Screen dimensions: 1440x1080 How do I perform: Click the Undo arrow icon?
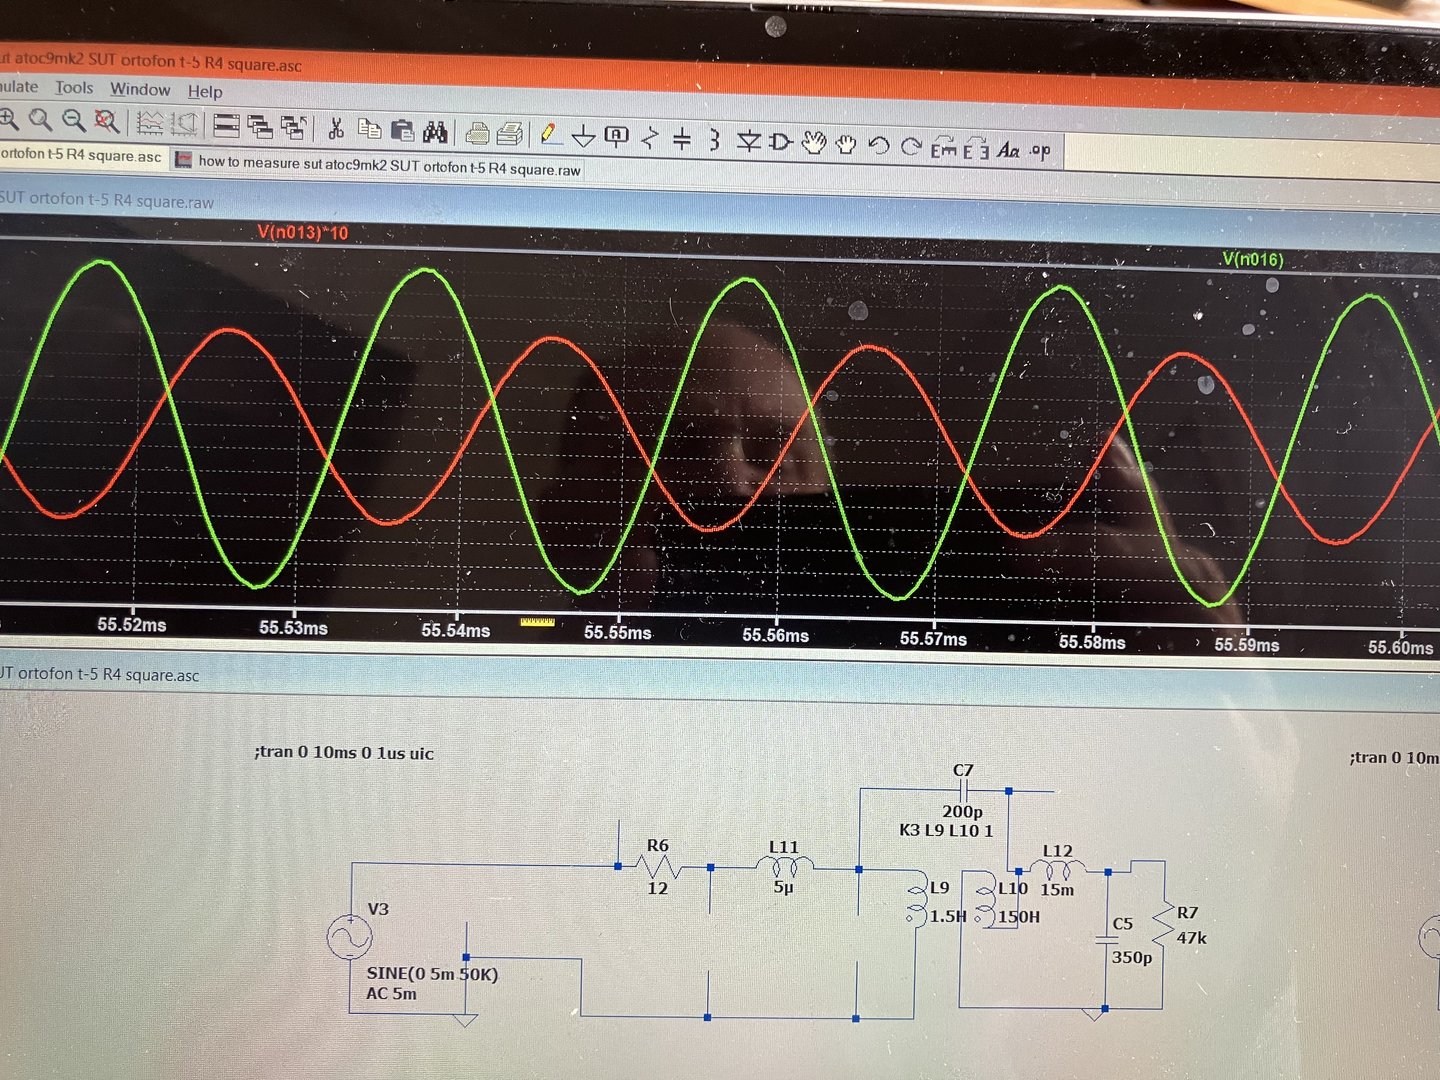[879, 145]
